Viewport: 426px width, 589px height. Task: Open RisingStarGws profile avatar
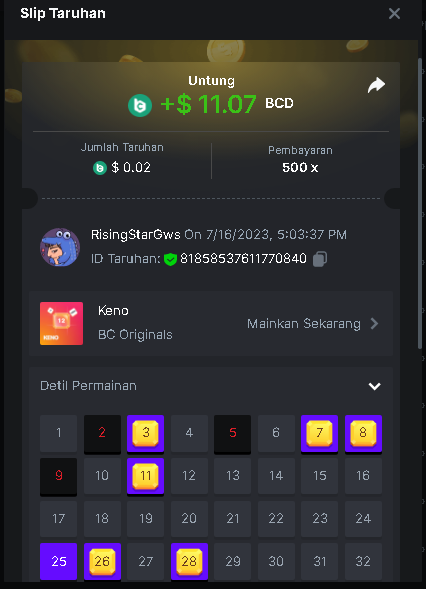[x=60, y=247]
